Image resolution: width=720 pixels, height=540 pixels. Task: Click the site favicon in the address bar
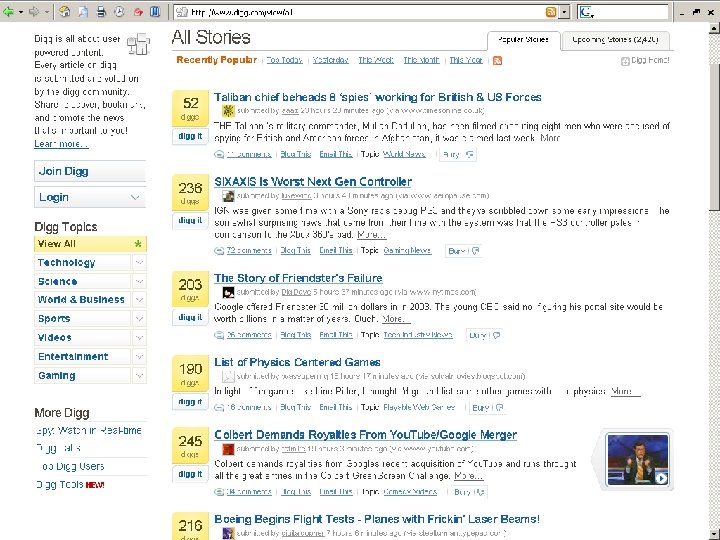pos(182,12)
